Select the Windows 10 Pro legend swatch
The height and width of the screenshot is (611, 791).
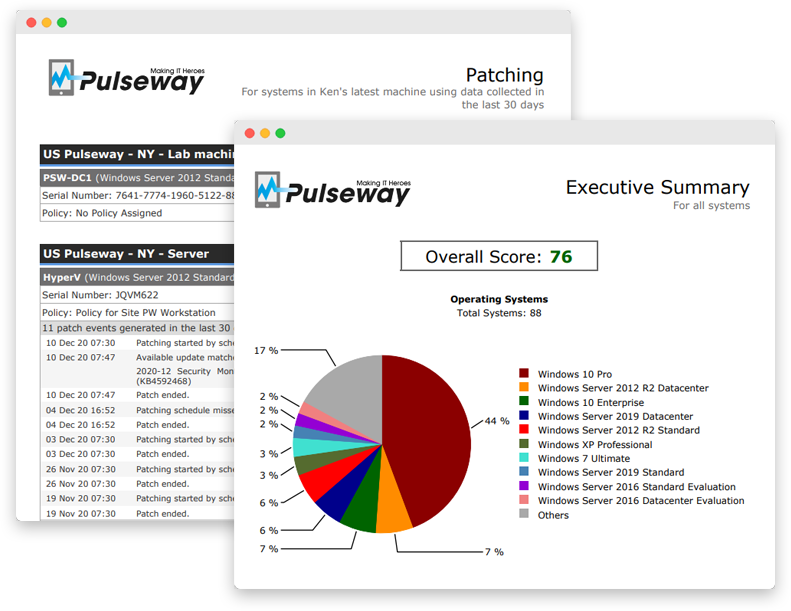tap(523, 374)
